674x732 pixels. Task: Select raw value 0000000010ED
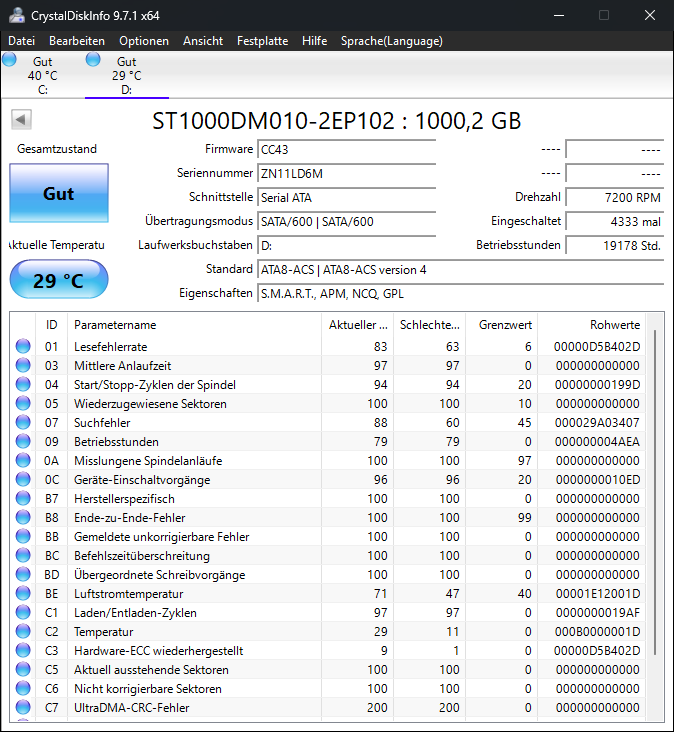click(598, 479)
